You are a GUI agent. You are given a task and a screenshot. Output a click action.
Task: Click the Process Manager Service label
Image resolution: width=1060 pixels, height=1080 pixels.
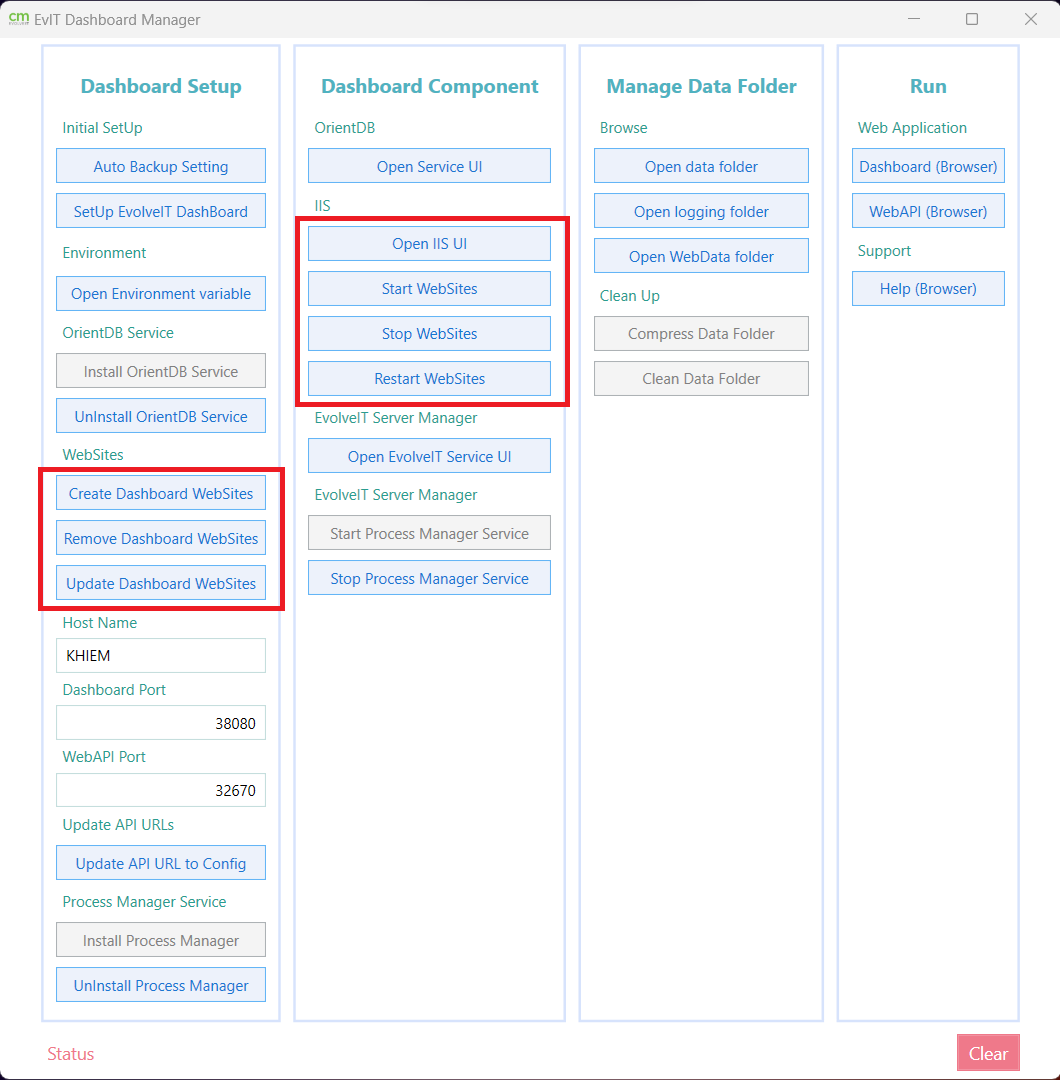point(144,902)
